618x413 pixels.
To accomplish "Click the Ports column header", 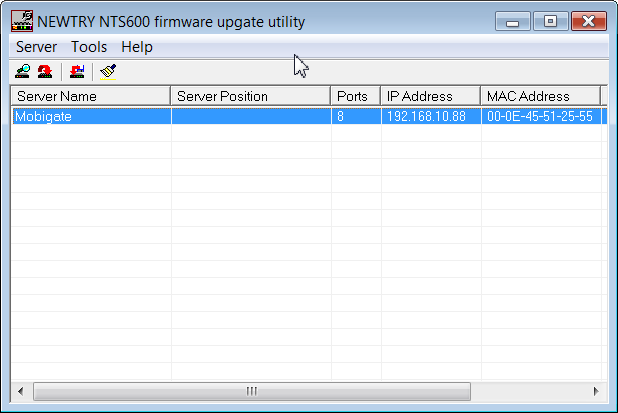I will (355, 96).
